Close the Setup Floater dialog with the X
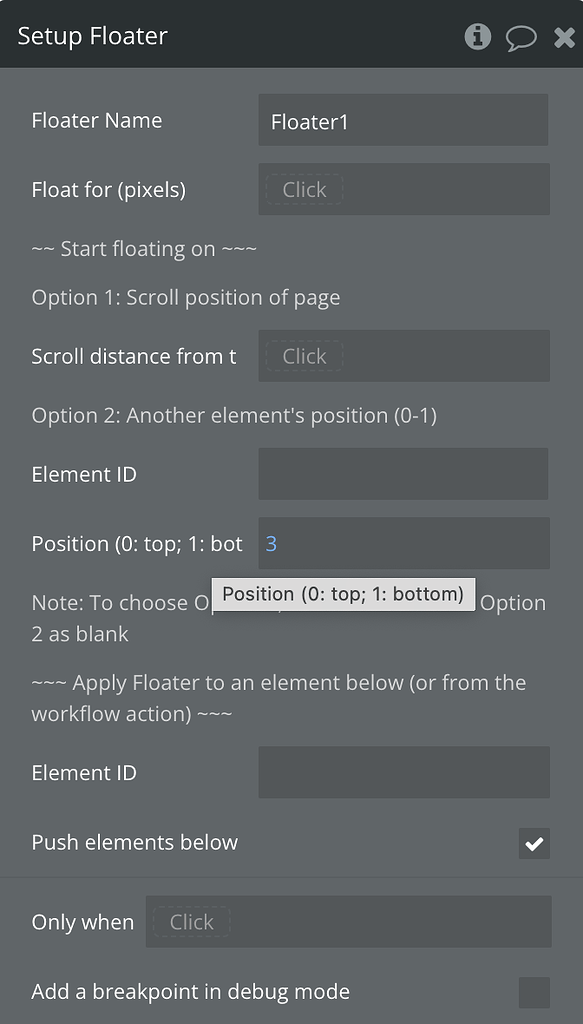Screen dimensions: 583x1024 (x=561, y=36)
